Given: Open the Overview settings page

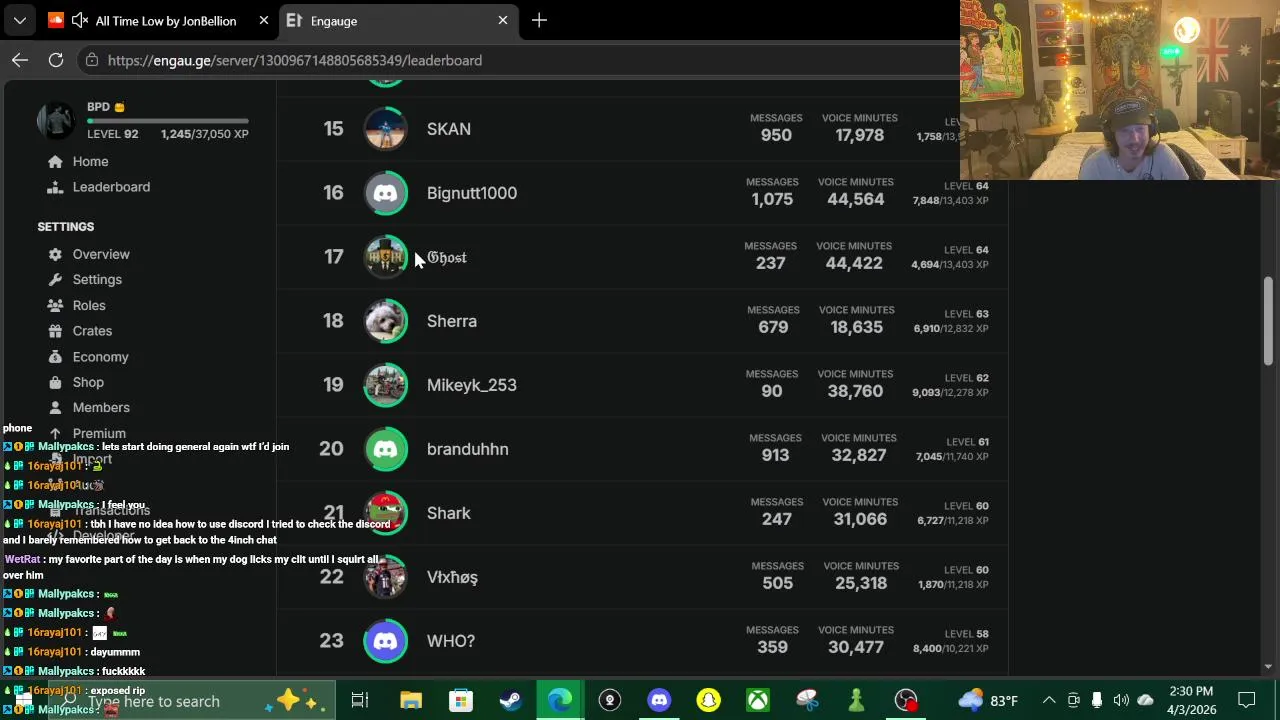Looking at the screenshot, I should (x=101, y=254).
